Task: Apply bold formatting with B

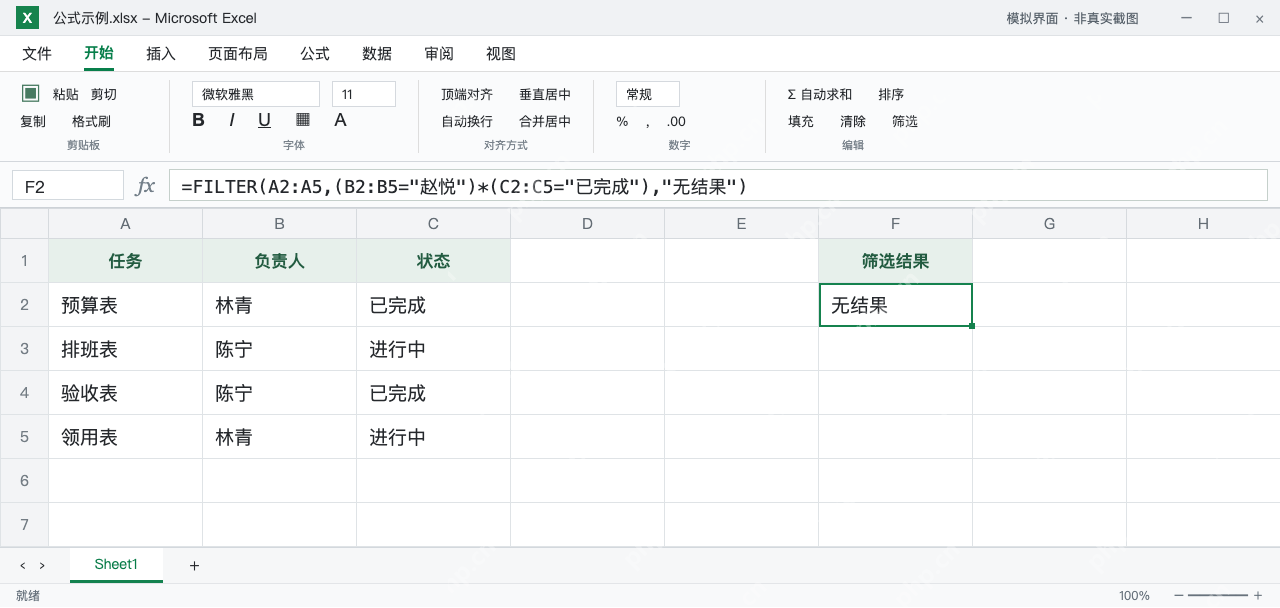Action: [x=198, y=120]
